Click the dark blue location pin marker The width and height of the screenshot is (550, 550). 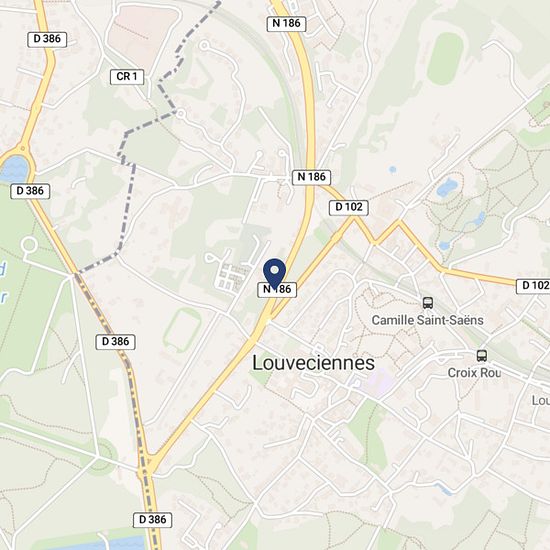pyautogui.click(x=275, y=274)
